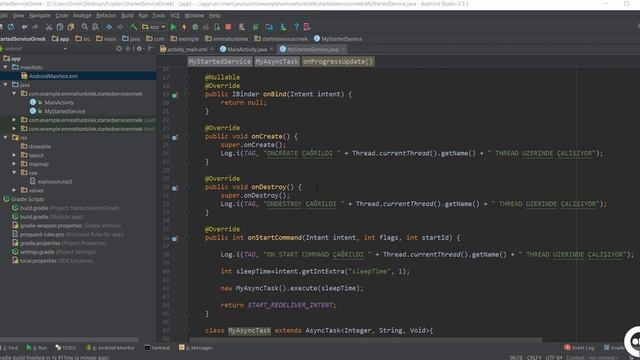
Task: Click the Help question mark icon
Action: pyautogui.click(x=297, y=27)
